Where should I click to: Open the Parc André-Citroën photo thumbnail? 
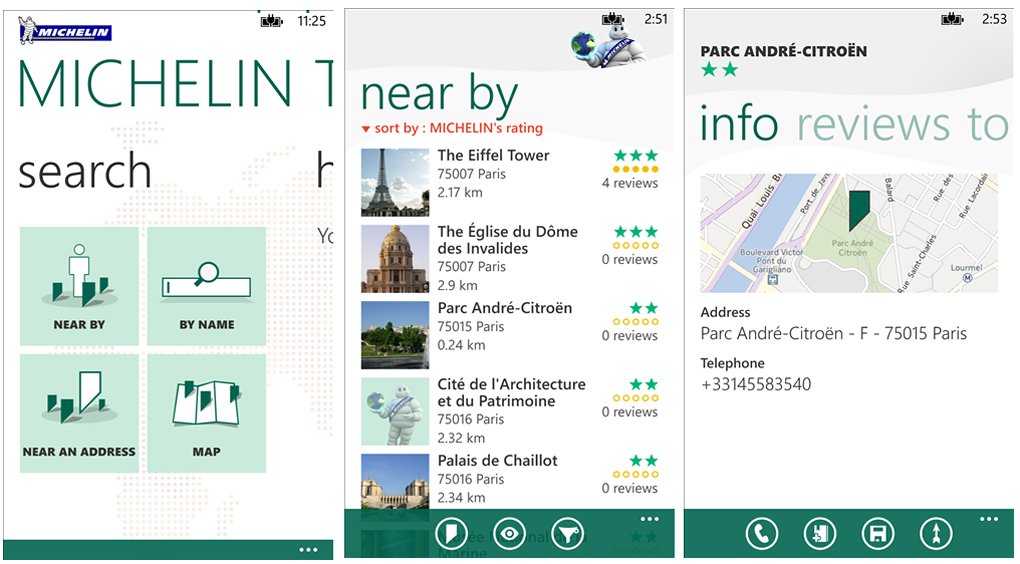point(395,335)
